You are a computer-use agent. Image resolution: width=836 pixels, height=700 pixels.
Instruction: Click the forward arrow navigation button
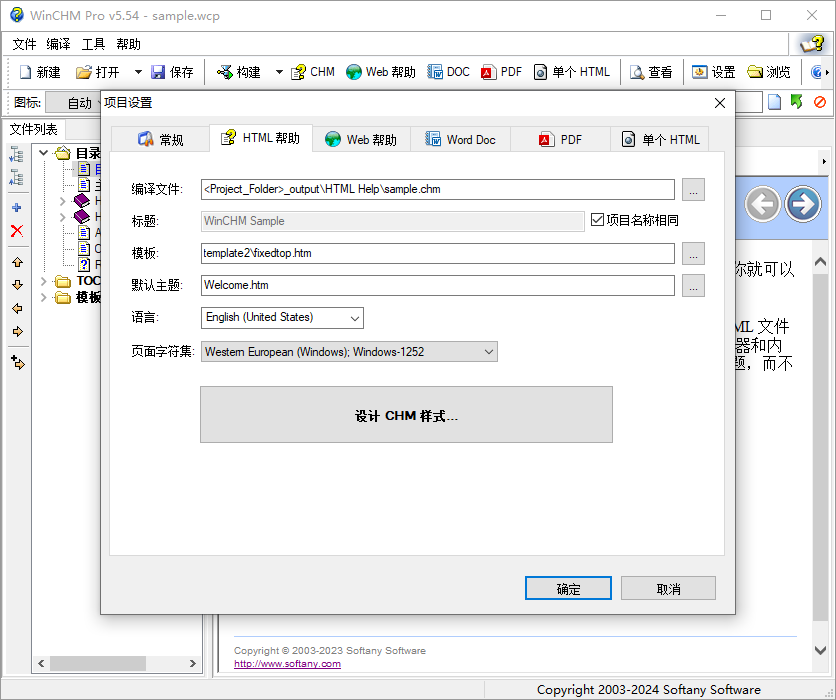803,204
